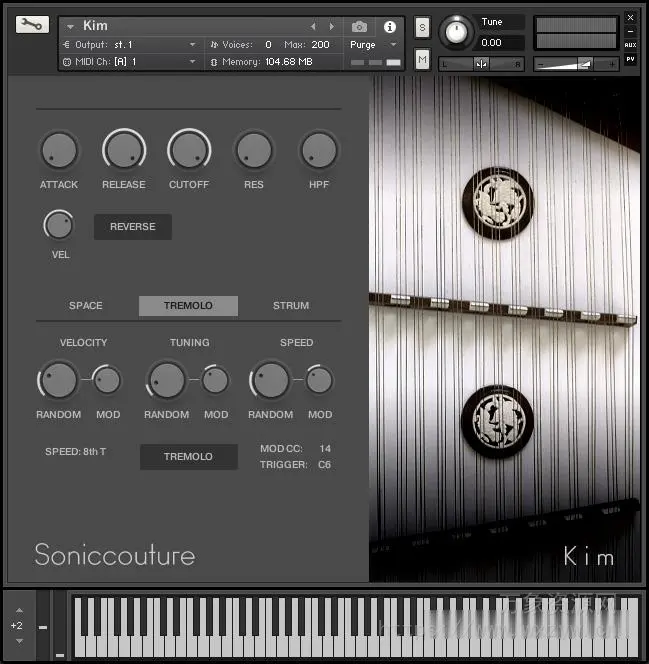This screenshot has height=664, width=649.
Task: Click the TRIGGER value C6
Action: pos(324,465)
